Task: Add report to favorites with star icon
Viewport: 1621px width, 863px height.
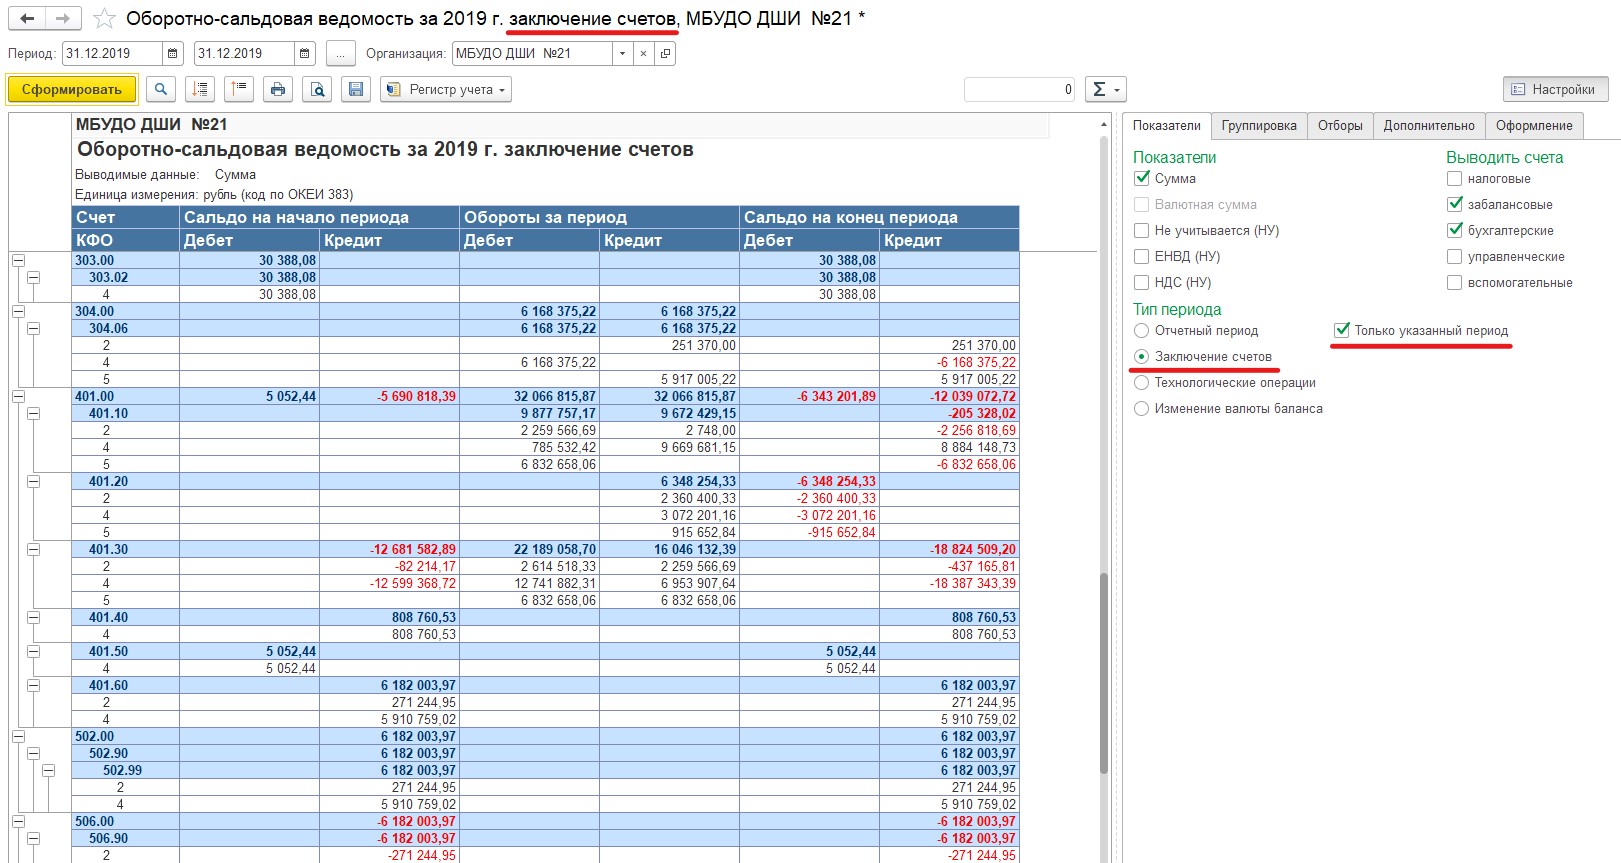Action: pos(104,19)
